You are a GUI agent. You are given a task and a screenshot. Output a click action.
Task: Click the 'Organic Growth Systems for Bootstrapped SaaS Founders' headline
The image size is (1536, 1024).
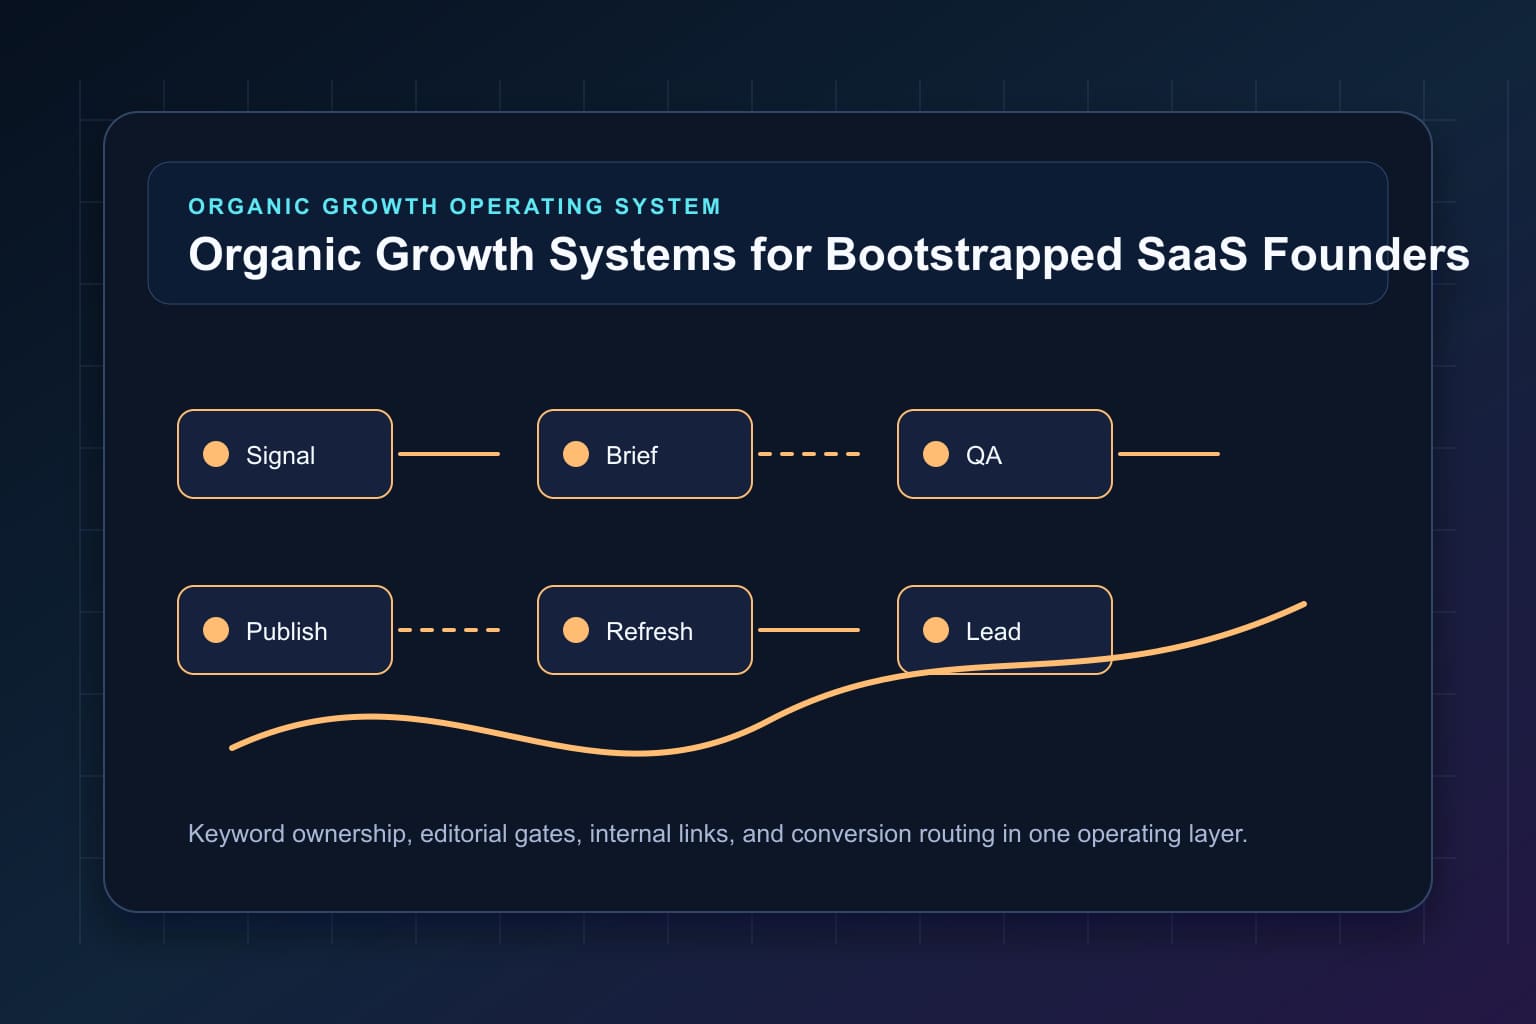coord(829,254)
